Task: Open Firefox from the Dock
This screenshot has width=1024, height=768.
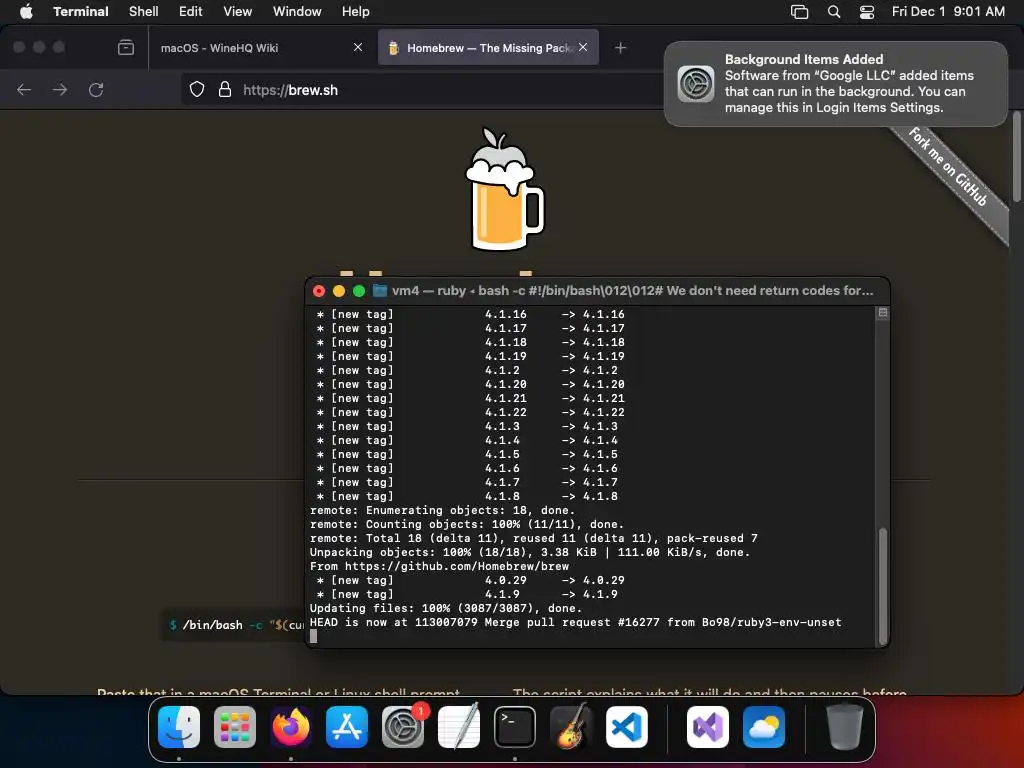Action: click(x=291, y=727)
